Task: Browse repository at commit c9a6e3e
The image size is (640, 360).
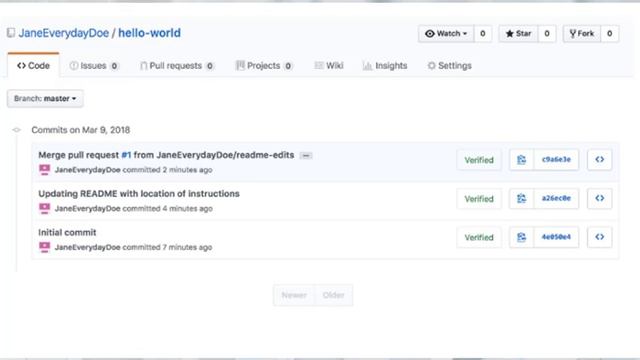Action: pos(600,160)
